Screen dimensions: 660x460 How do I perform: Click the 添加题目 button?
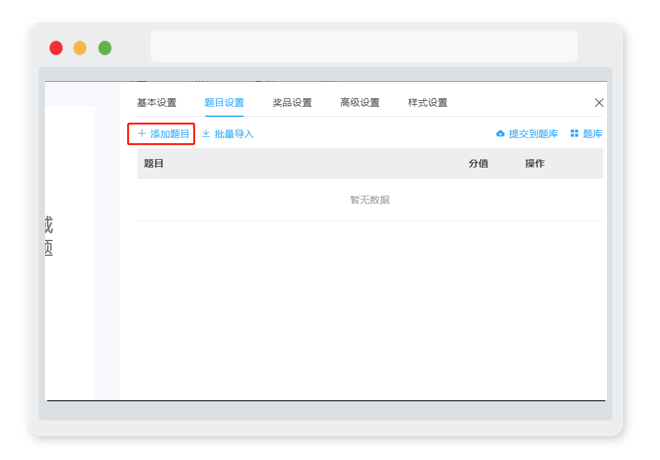(x=161, y=134)
